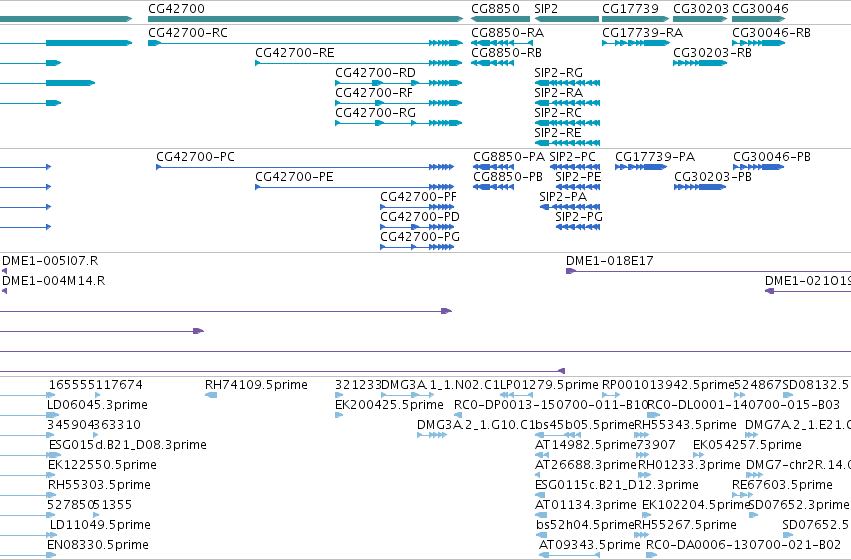Screen dimensions: 851x560
Task: Click protein CG42700-PE
Action: [x=294, y=177]
